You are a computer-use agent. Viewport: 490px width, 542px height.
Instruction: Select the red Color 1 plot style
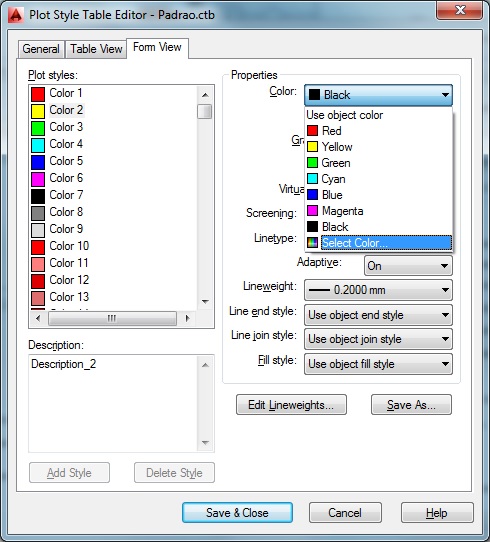tap(57, 93)
